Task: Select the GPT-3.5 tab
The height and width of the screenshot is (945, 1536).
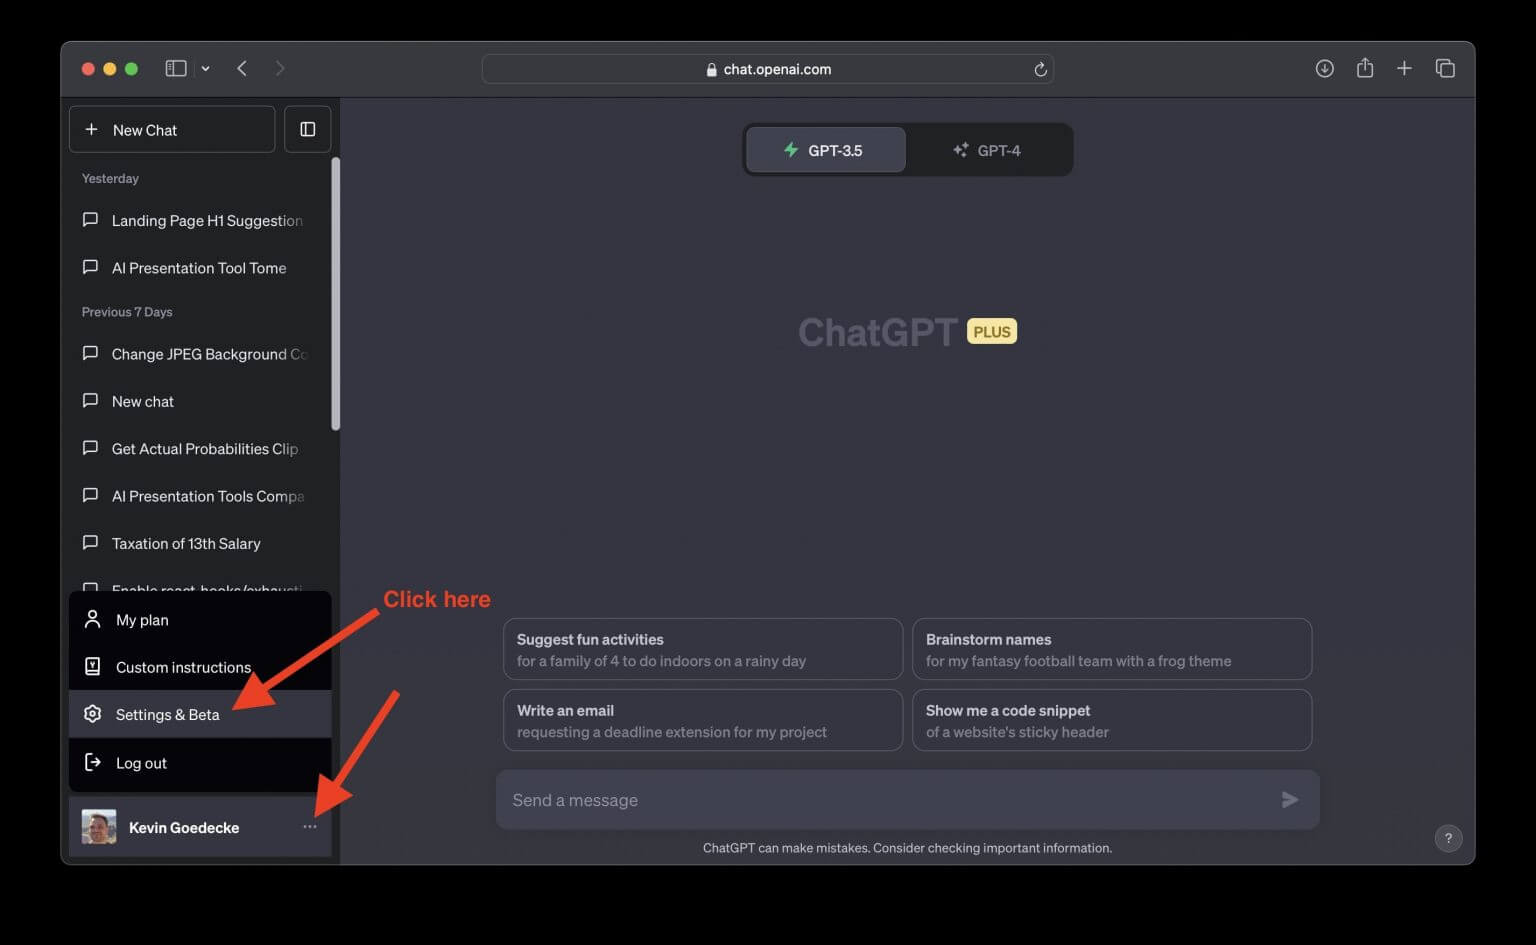Action: (825, 149)
